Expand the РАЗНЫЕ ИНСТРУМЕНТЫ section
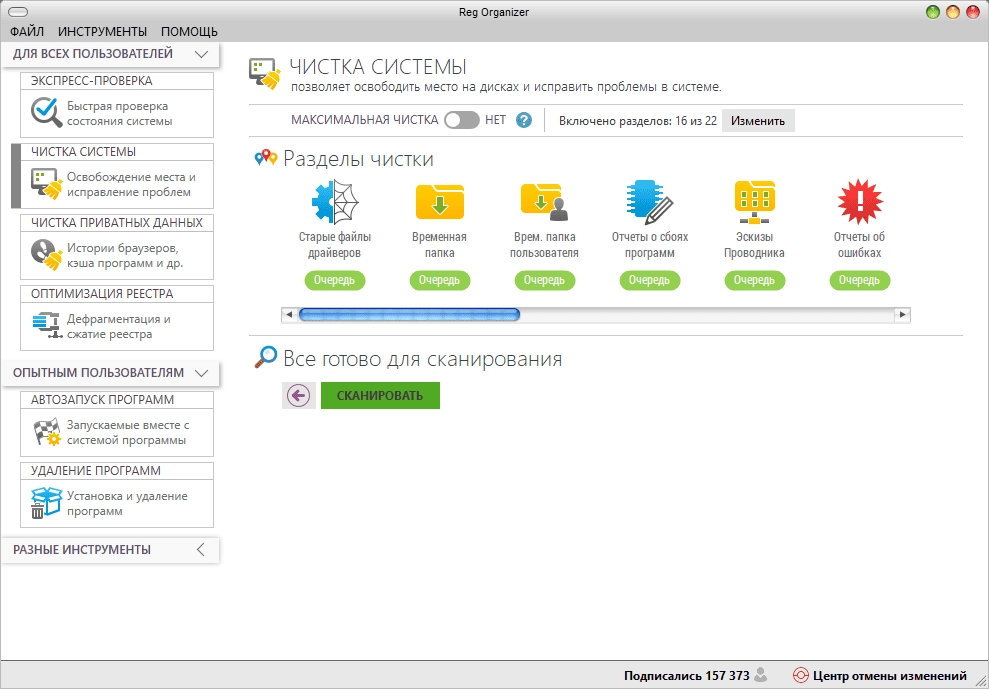This screenshot has height=689, width=989. pyautogui.click(x=201, y=550)
